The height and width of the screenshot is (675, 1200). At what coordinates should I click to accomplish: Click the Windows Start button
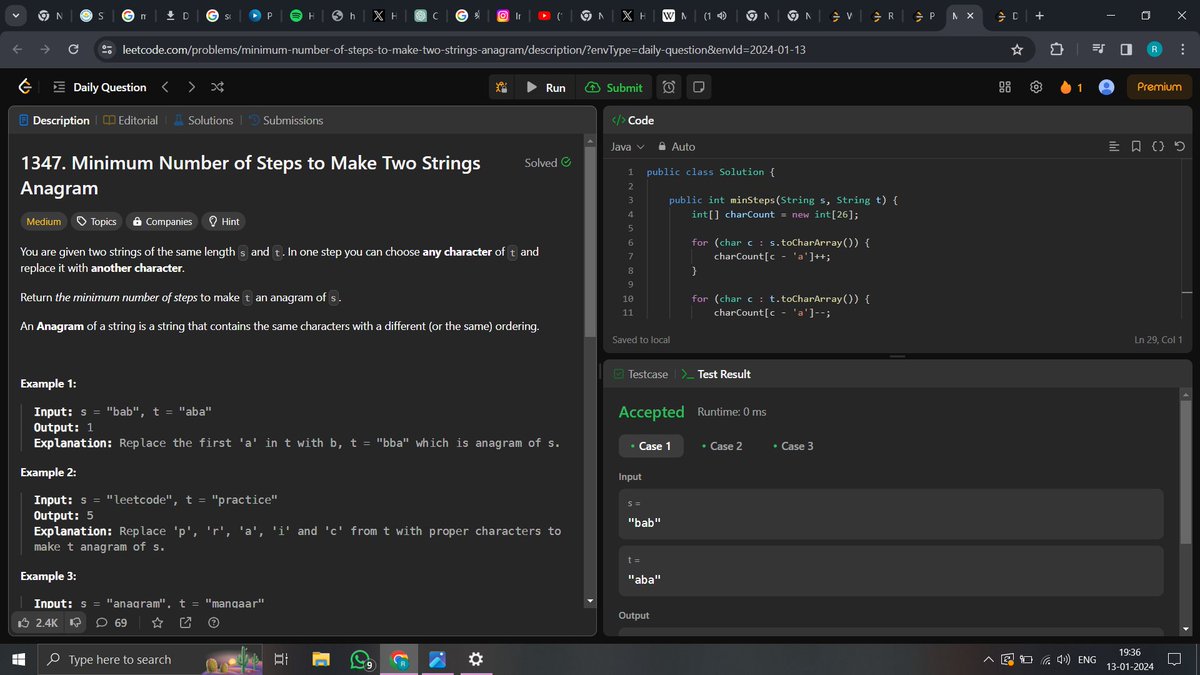click(x=18, y=659)
